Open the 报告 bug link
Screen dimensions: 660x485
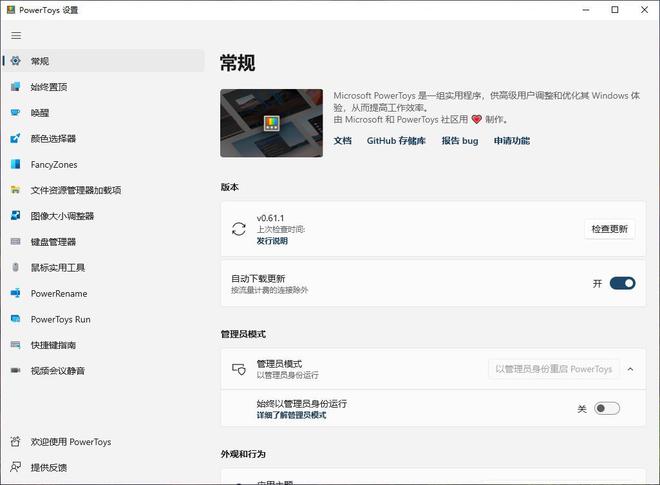tap(460, 141)
